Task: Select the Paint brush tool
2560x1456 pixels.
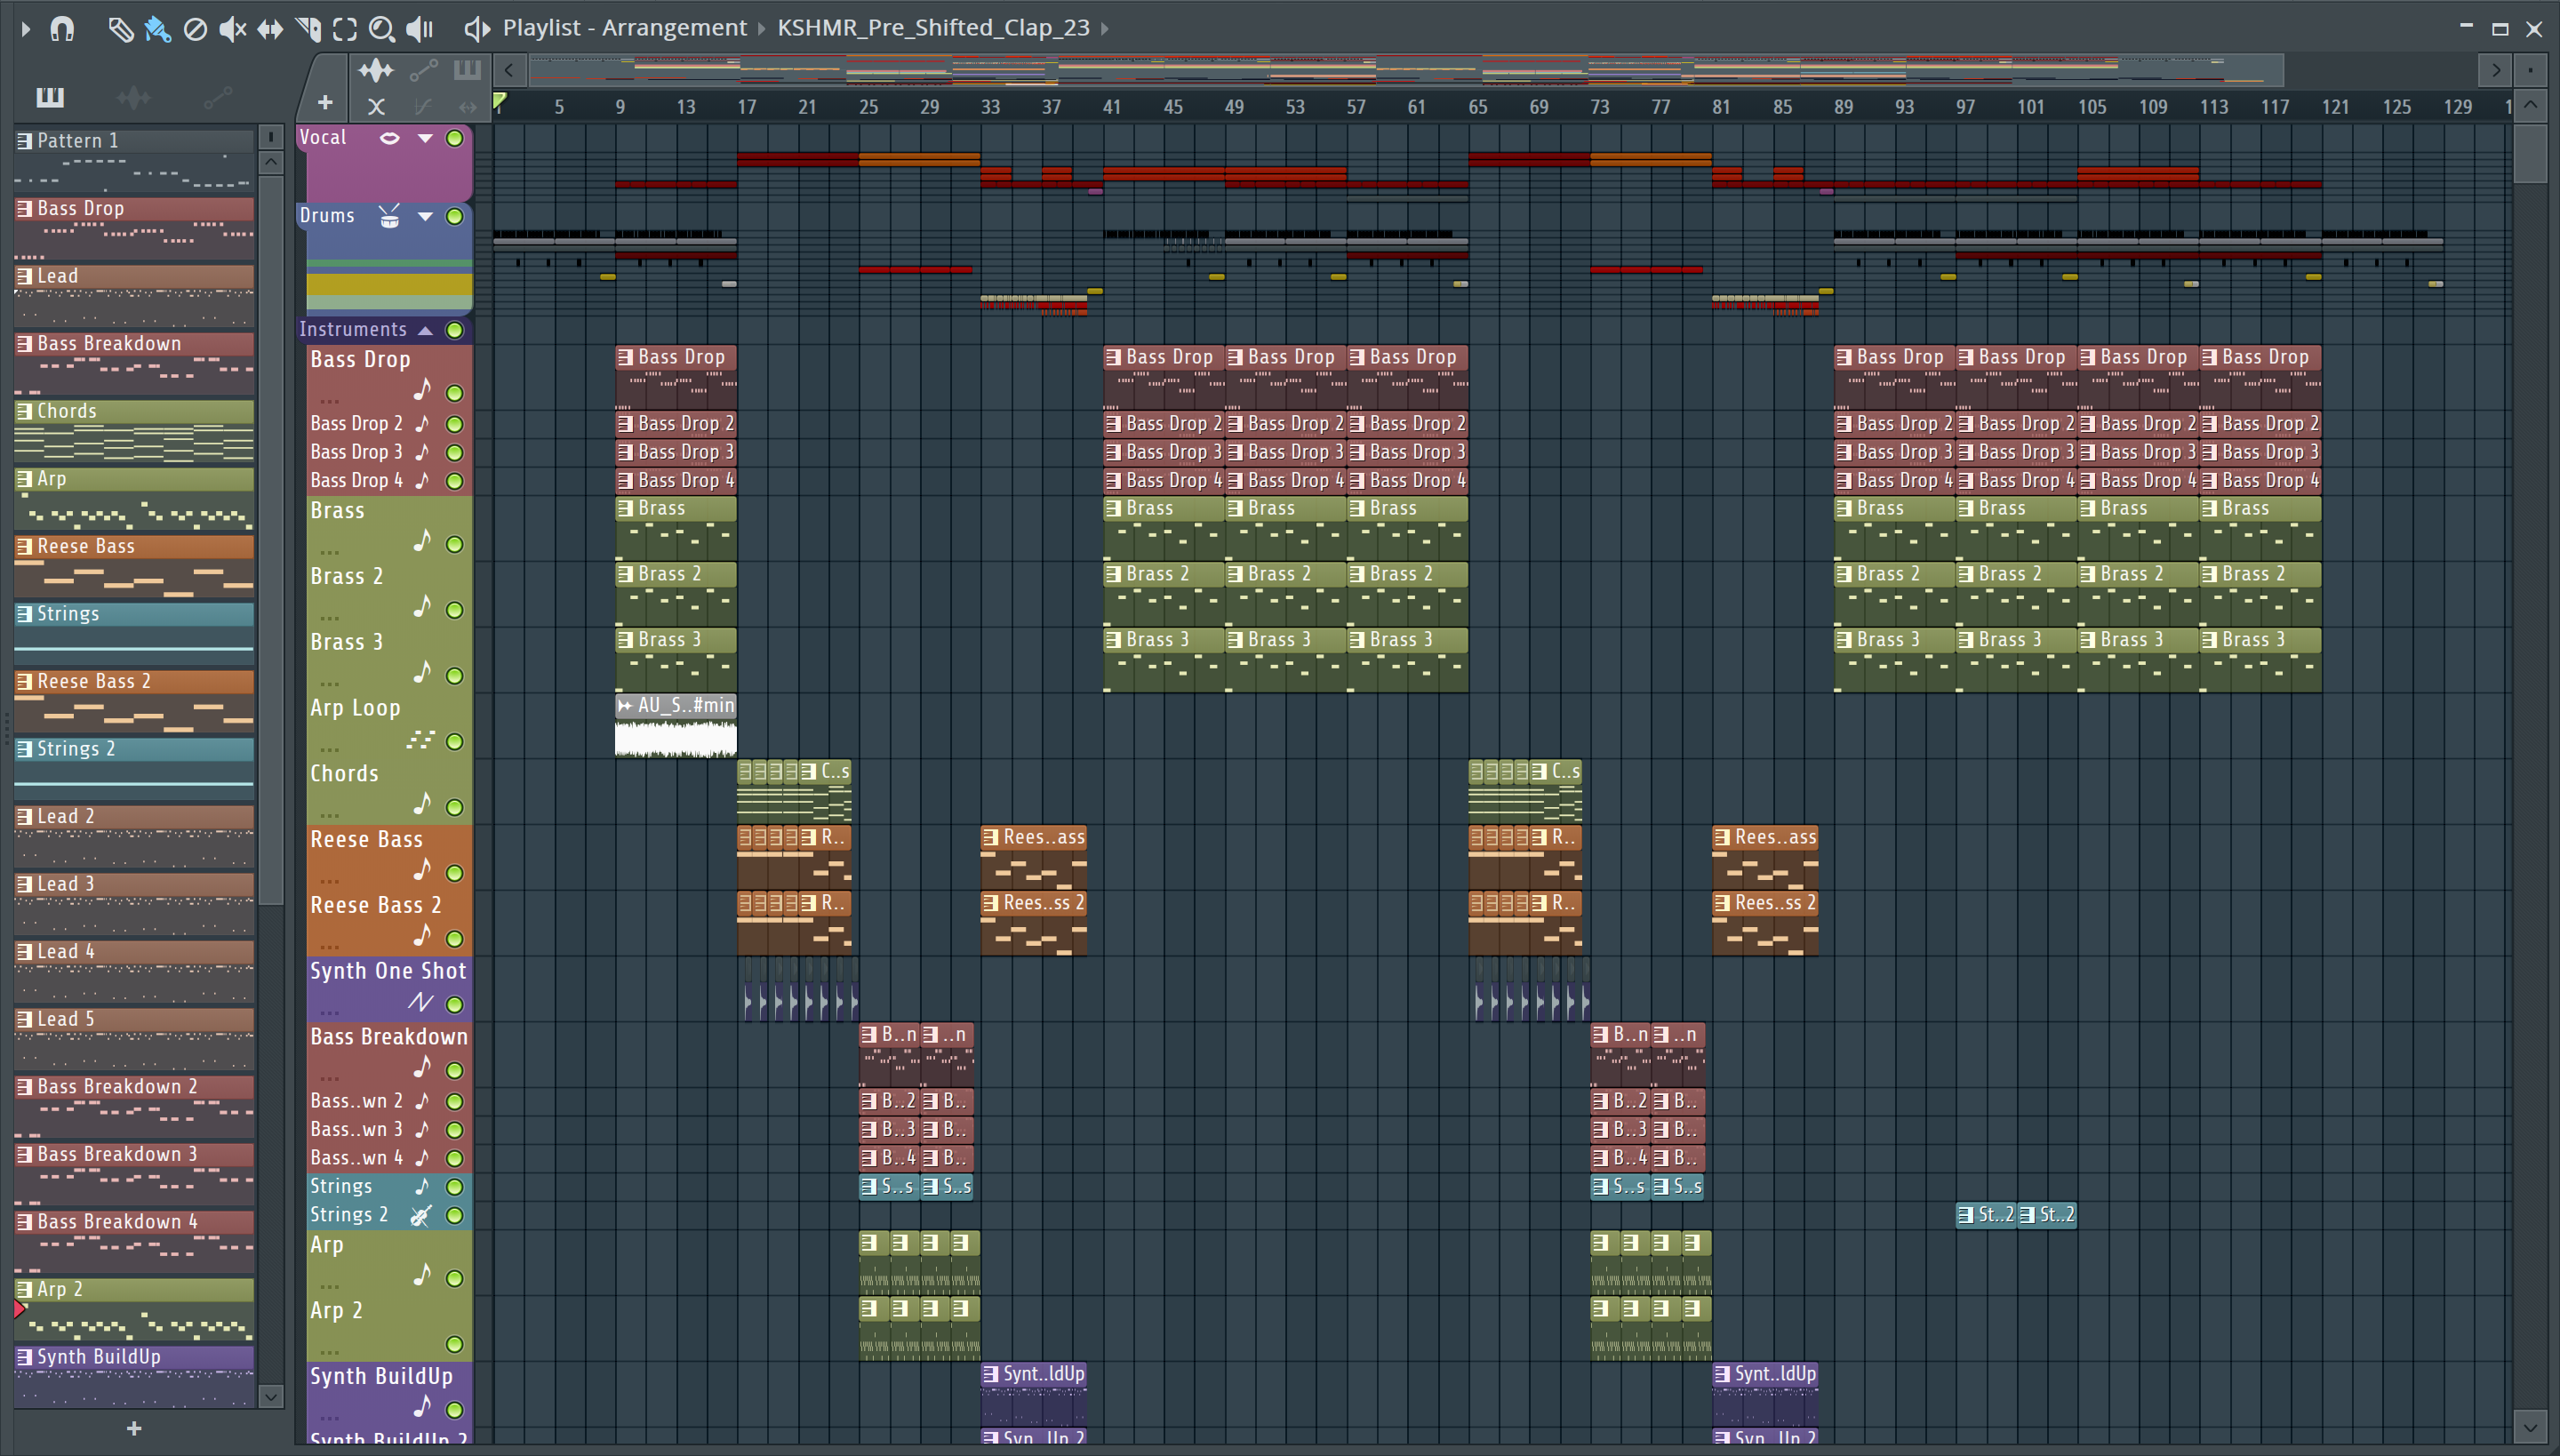Action: [157, 29]
